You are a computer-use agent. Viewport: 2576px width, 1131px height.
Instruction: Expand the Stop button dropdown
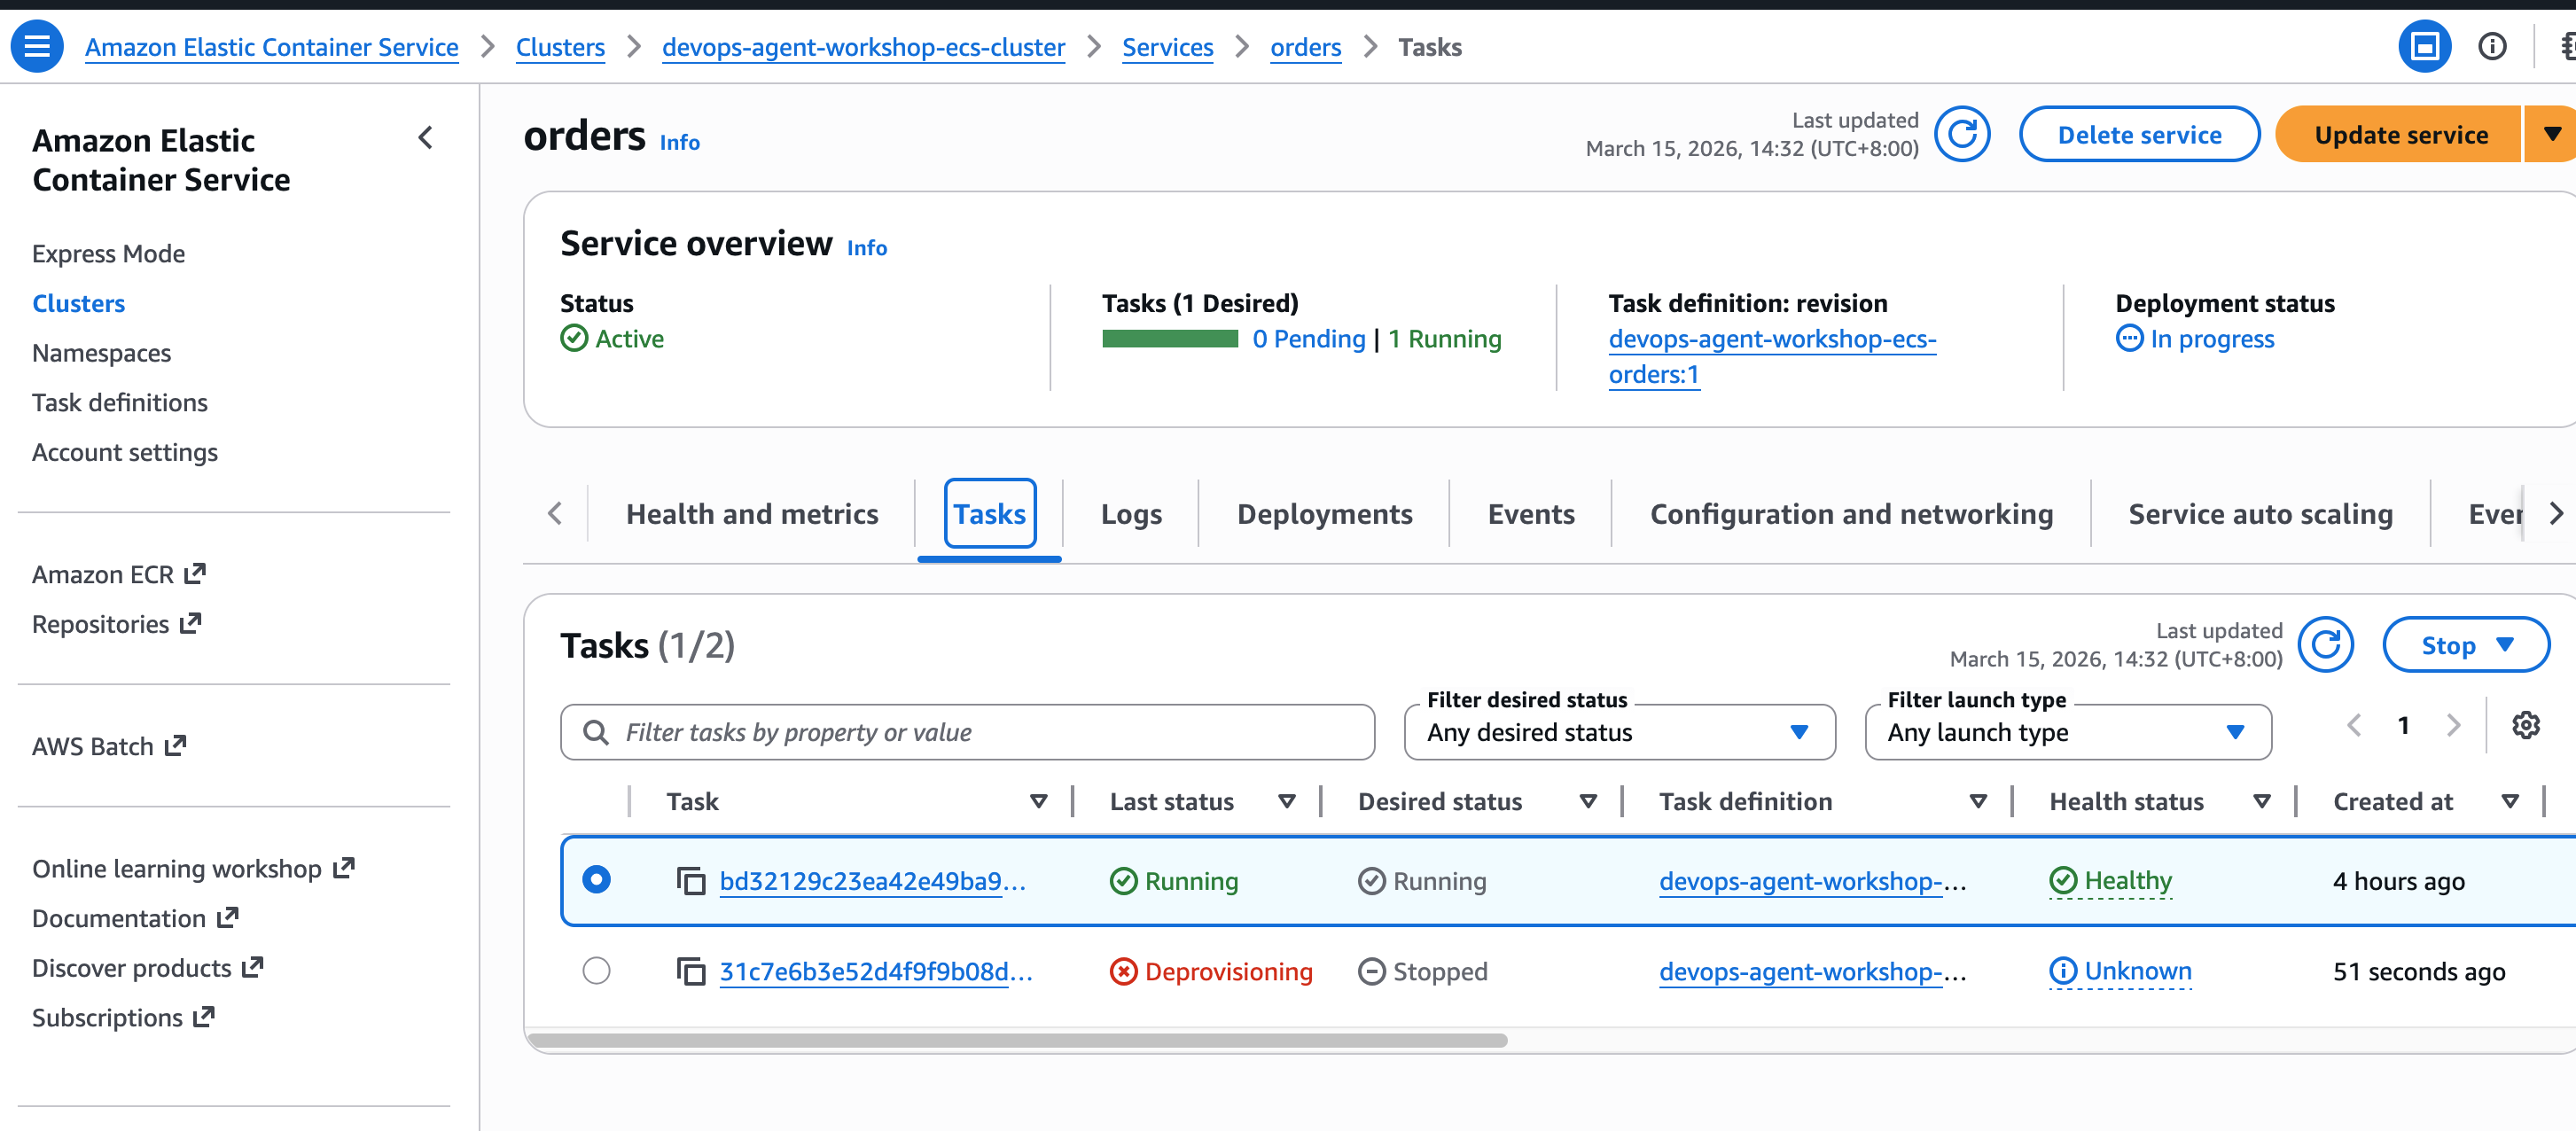pyautogui.click(x=2465, y=646)
